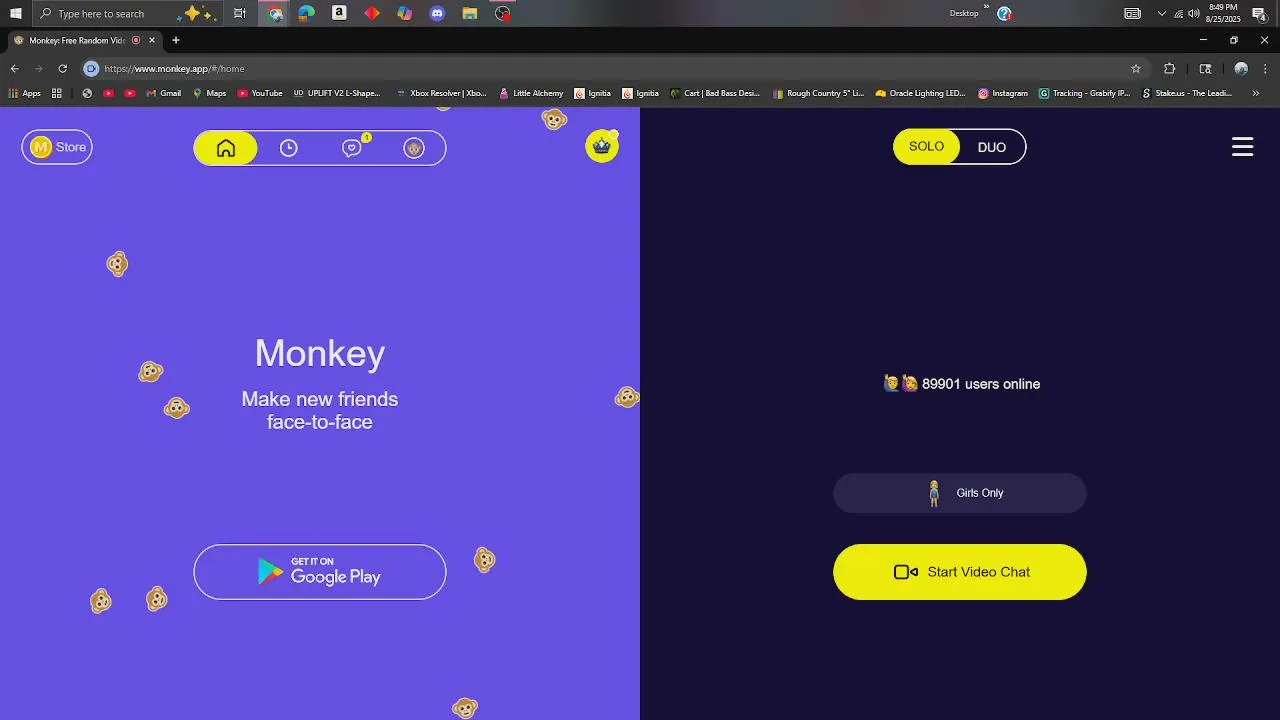Open the Apps bookmark
Image resolution: width=1280 pixels, height=720 pixels.
pyautogui.click(x=25, y=93)
